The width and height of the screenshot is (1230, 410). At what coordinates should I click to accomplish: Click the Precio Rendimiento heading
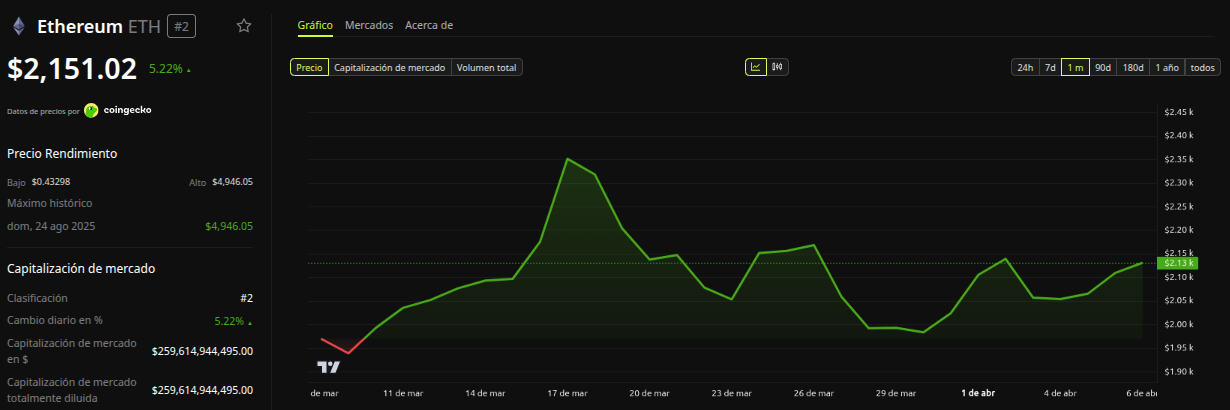tap(62, 153)
